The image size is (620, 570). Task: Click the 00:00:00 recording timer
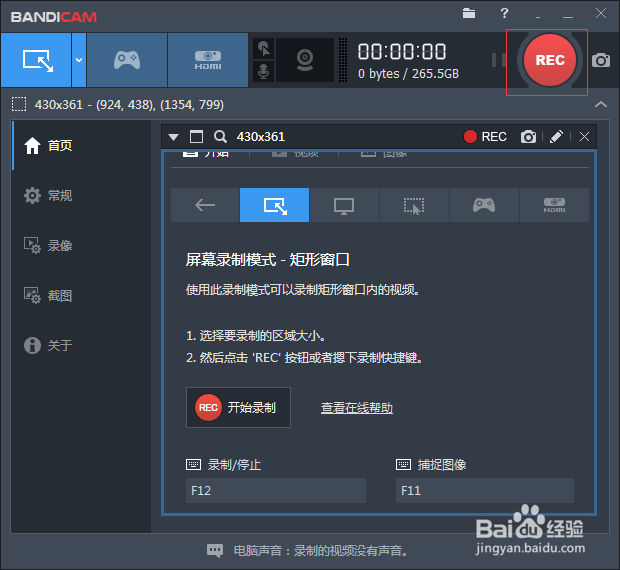point(402,52)
